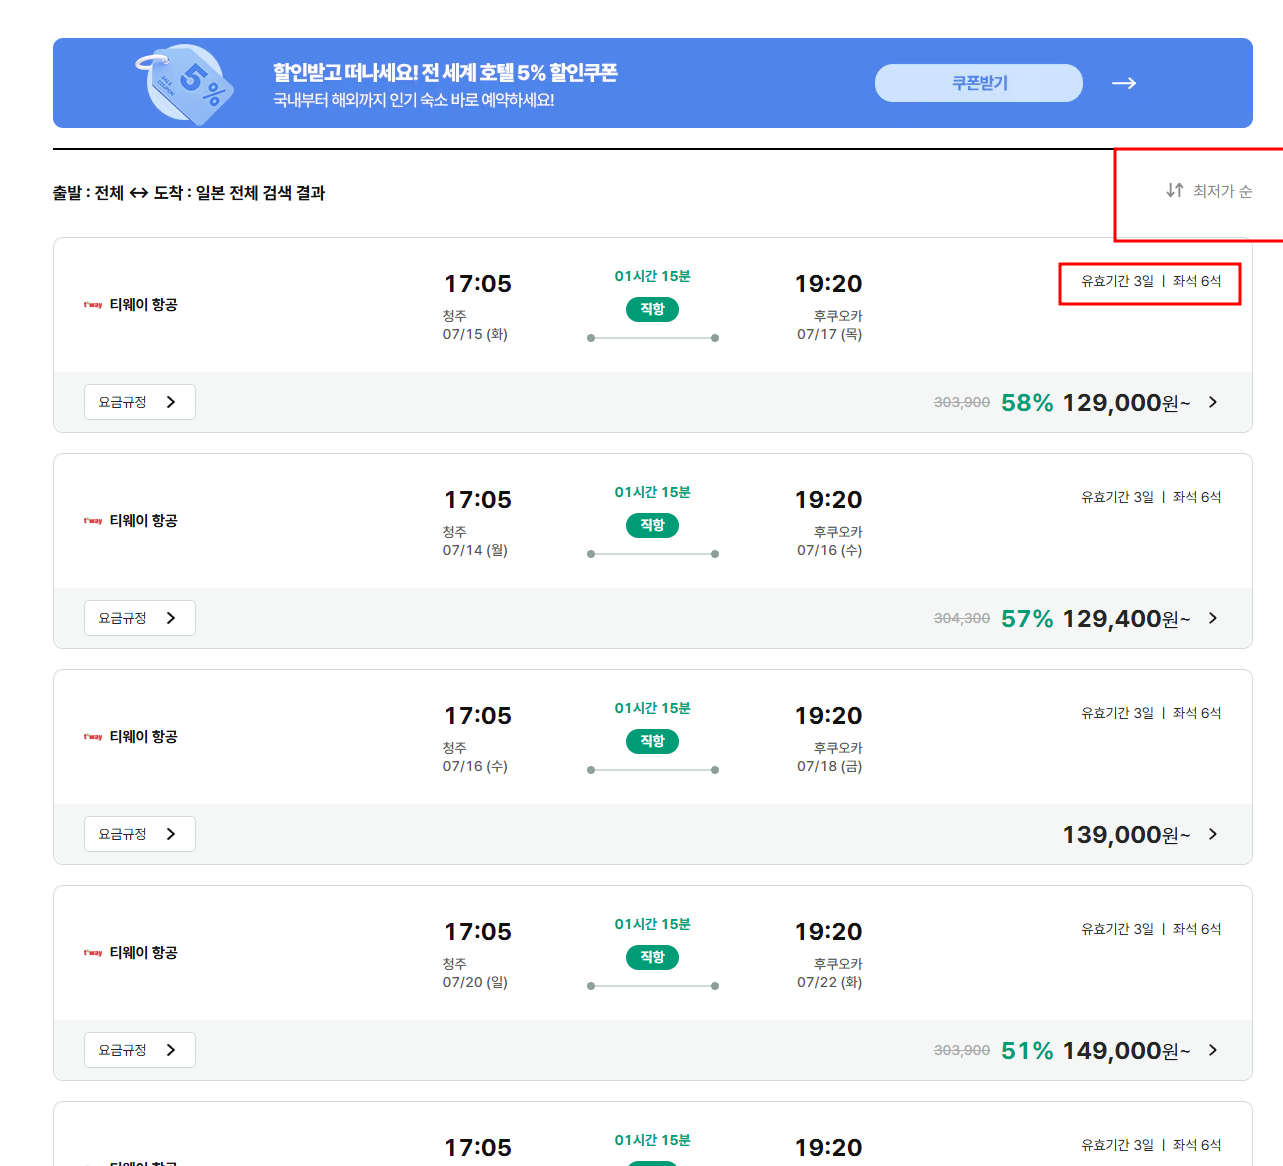Click the 07/14 (월) departure date

(475, 550)
